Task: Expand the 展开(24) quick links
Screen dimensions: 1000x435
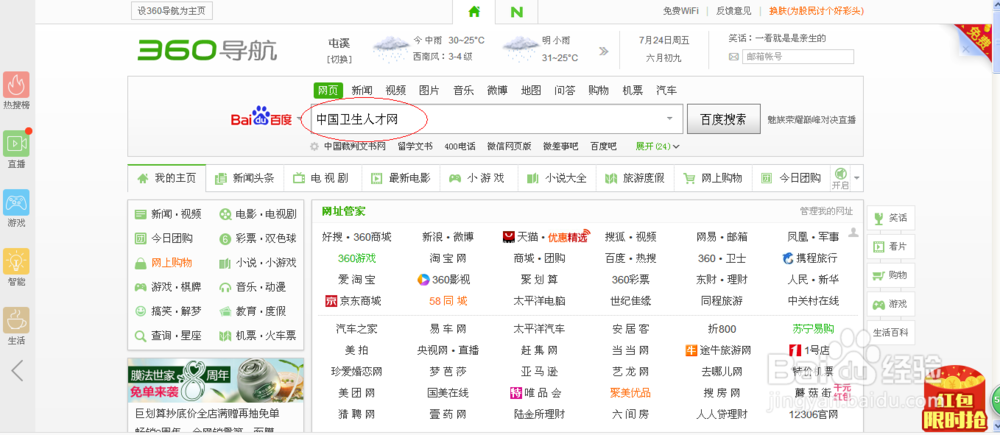Action: point(658,146)
